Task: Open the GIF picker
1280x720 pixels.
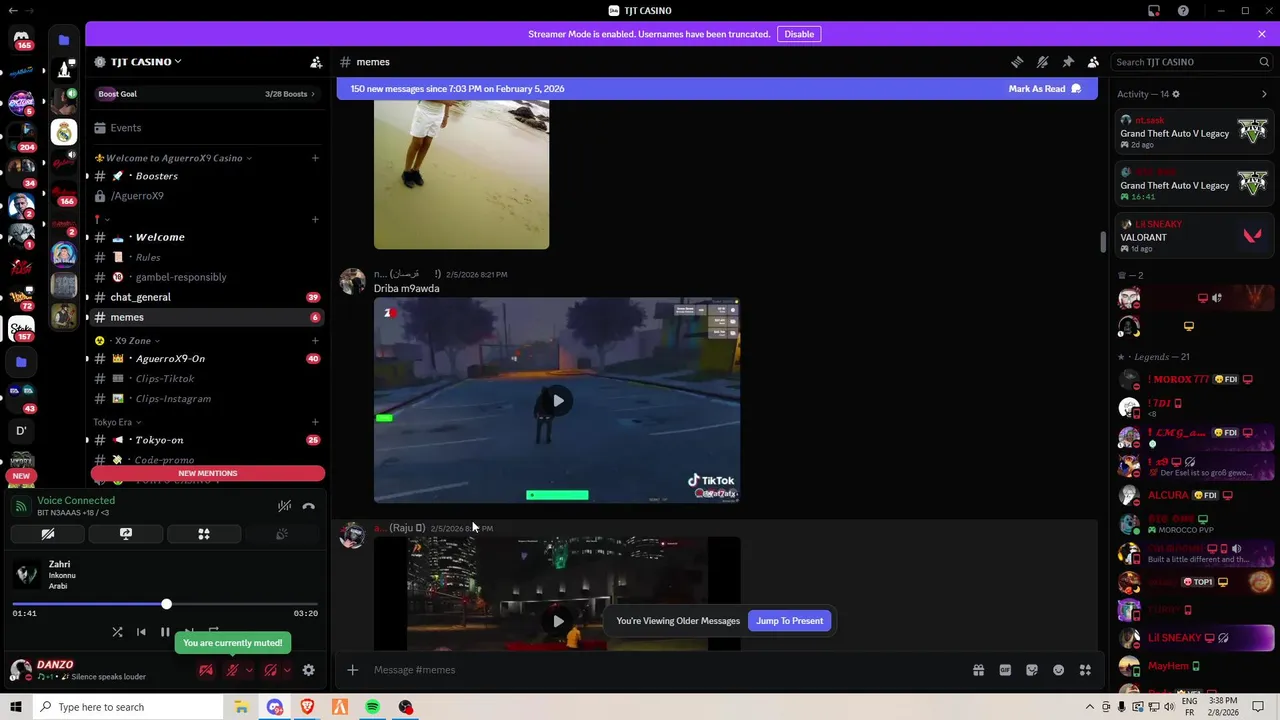Action: [1005, 670]
